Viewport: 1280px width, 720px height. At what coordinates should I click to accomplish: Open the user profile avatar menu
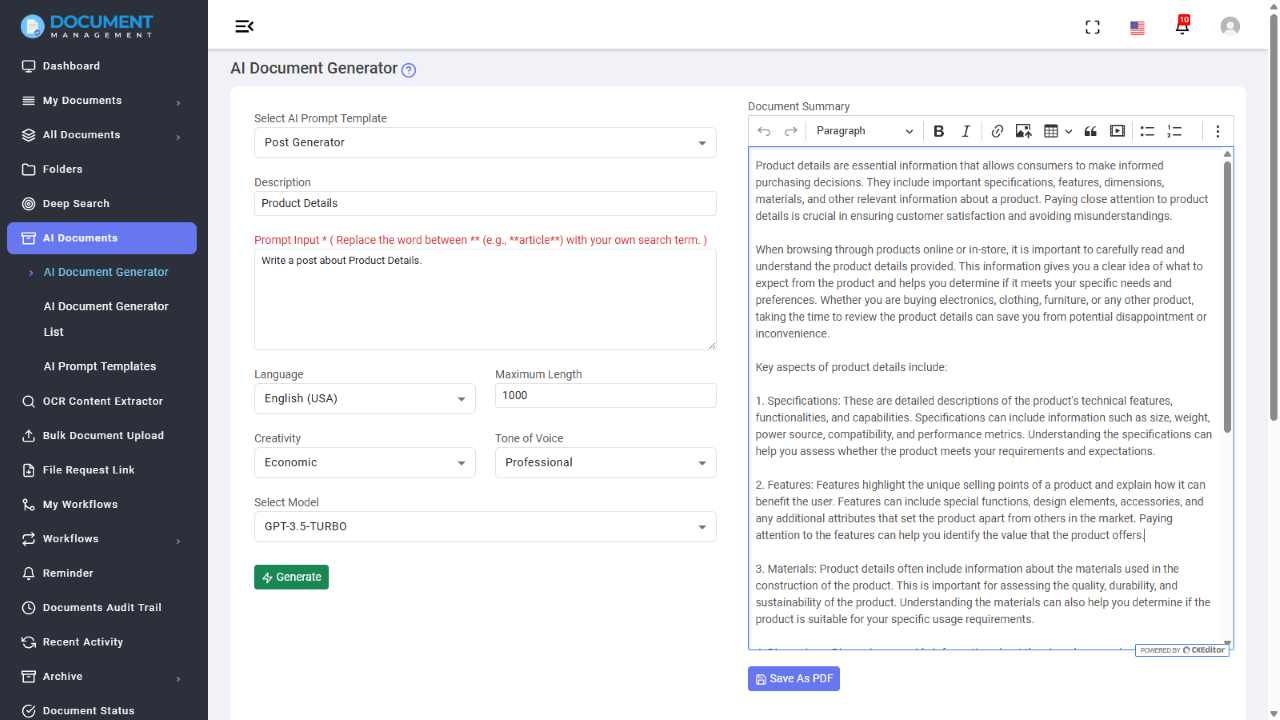[1229, 26]
